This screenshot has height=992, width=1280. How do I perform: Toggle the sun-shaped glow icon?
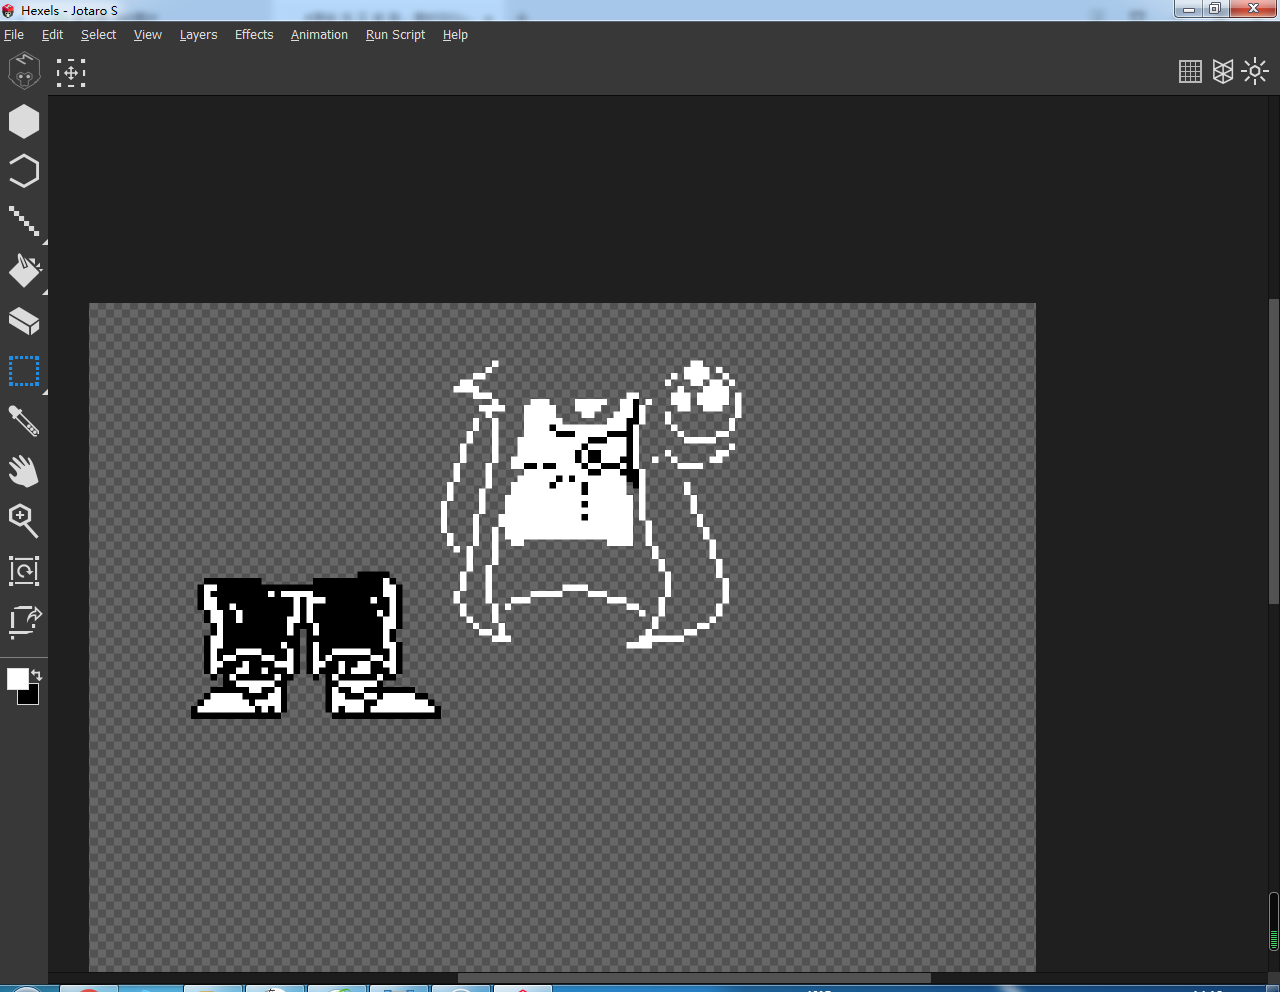point(1255,71)
